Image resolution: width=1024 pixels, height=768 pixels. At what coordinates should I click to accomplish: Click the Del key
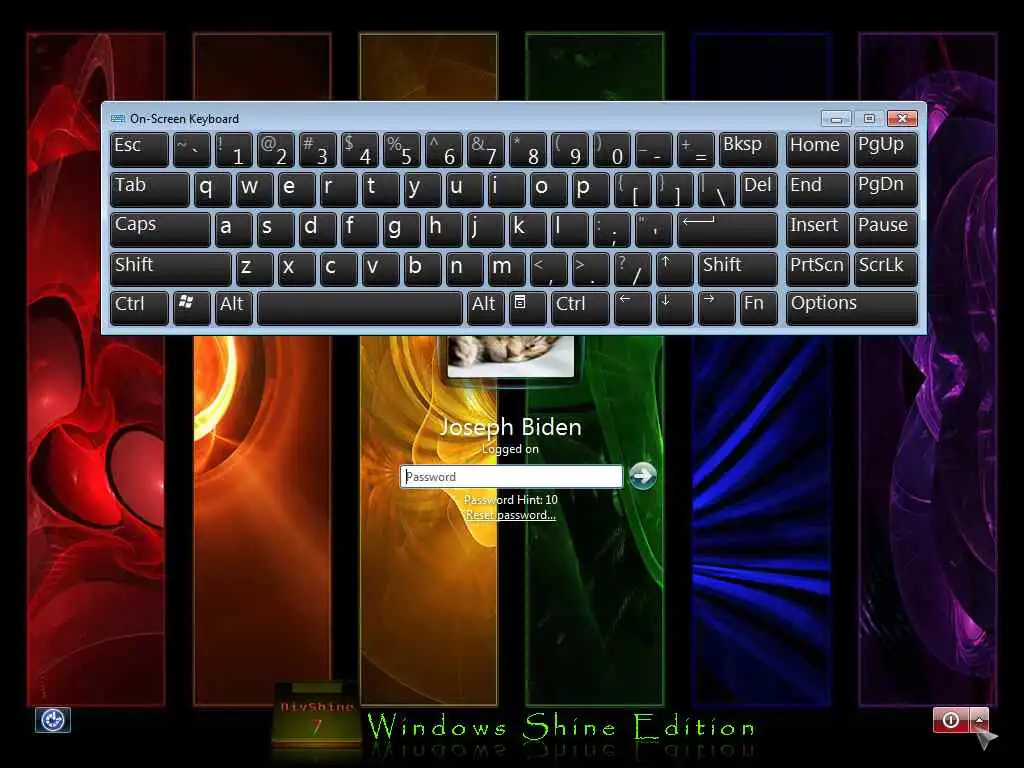coord(758,189)
